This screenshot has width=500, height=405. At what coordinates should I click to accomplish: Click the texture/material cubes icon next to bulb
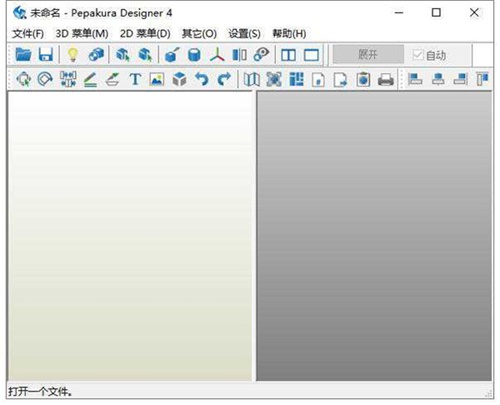coord(96,54)
